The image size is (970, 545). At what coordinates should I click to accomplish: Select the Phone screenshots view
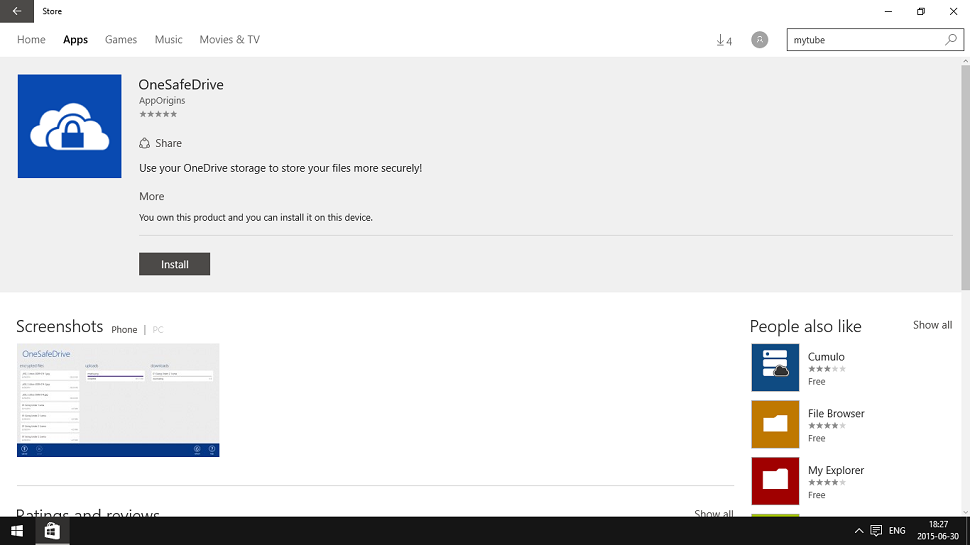[124, 329]
